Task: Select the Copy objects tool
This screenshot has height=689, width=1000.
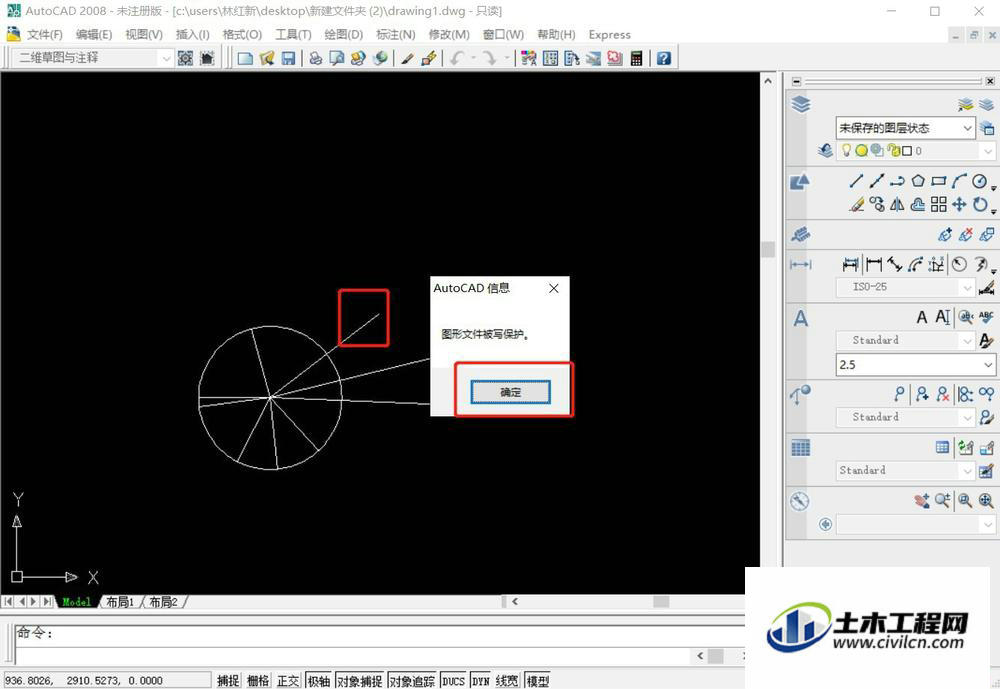Action: (877, 204)
